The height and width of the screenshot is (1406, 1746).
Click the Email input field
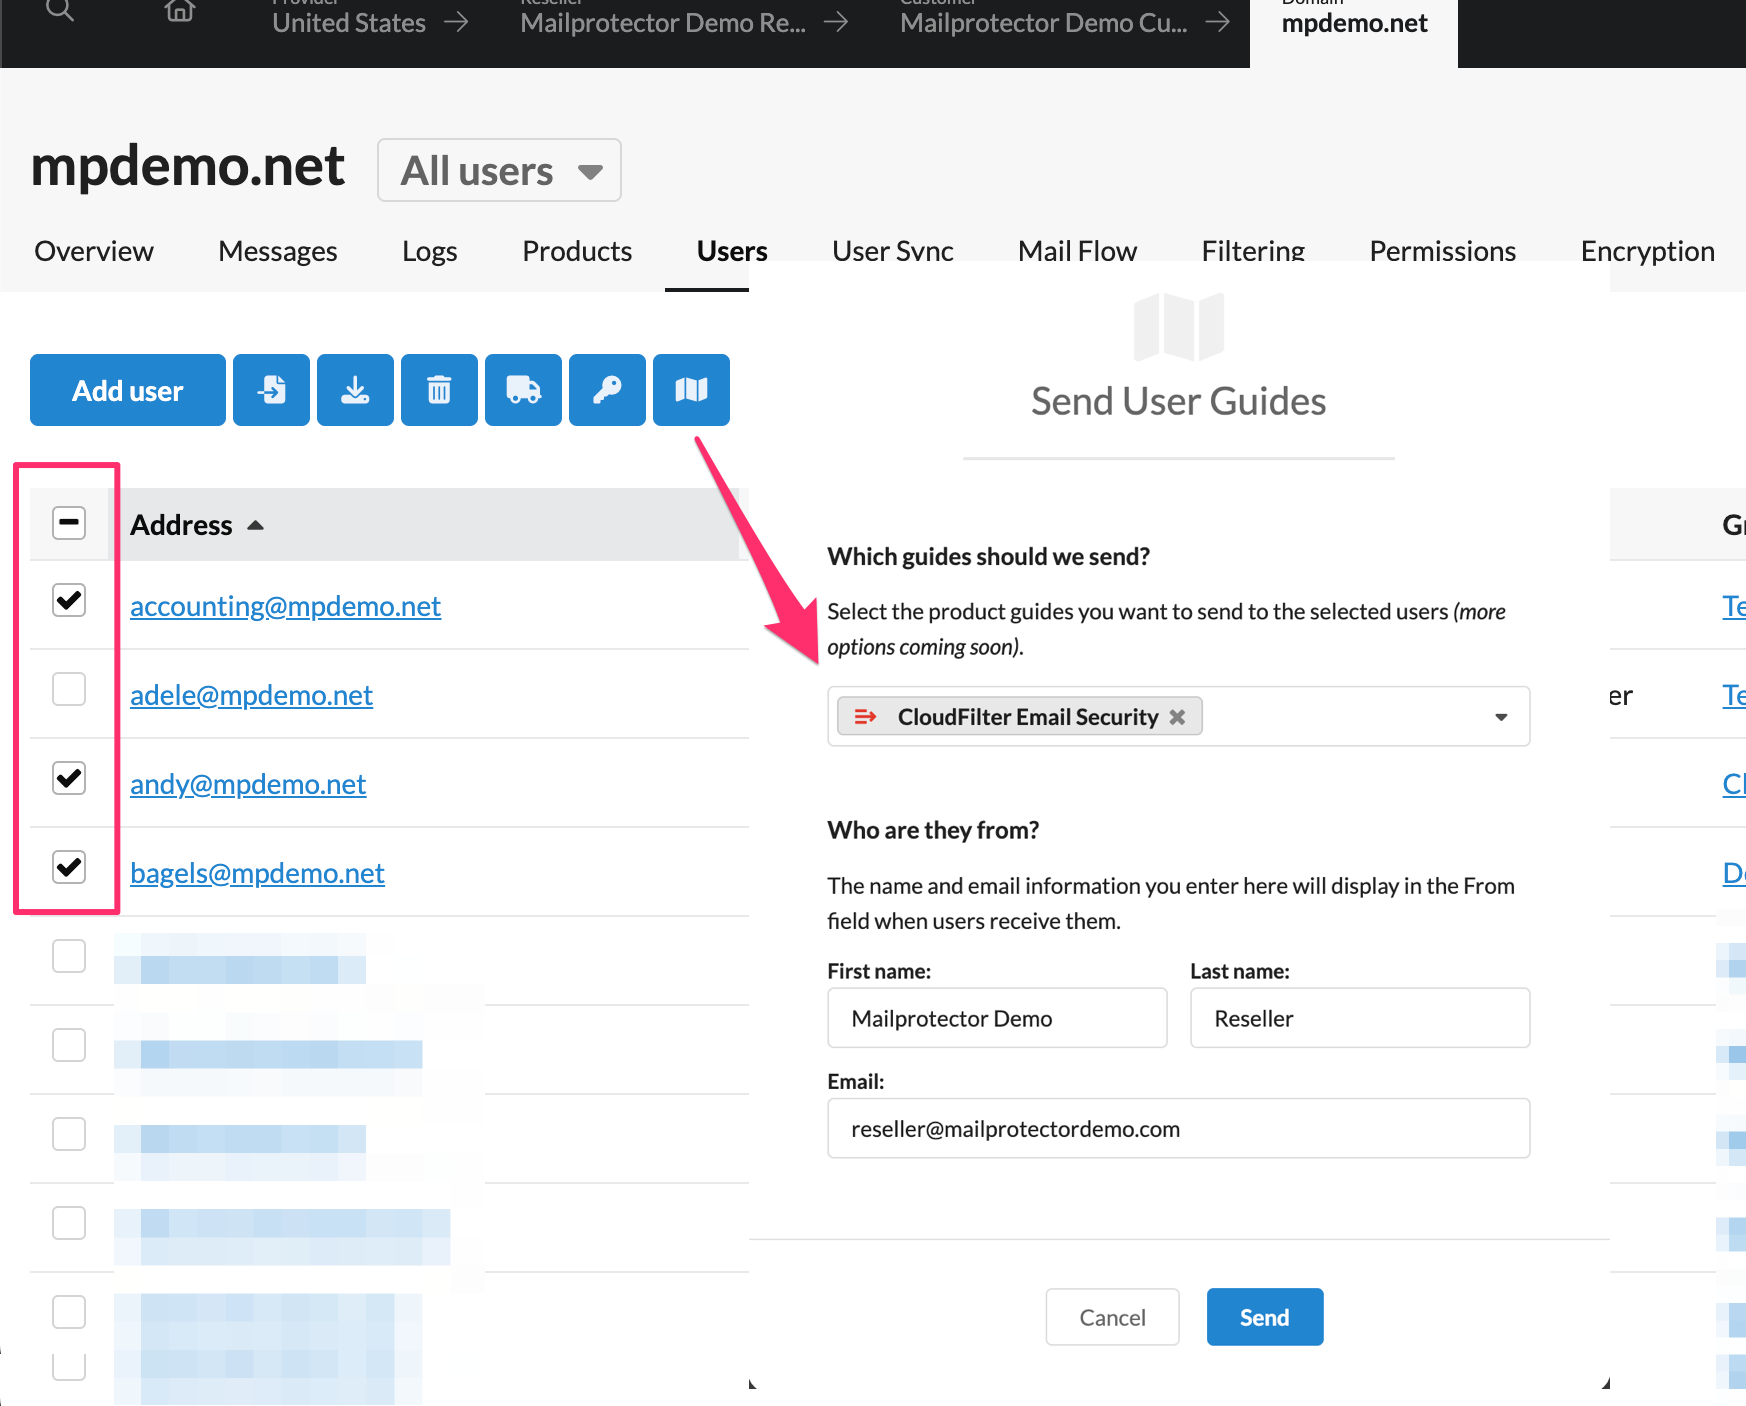pyautogui.click(x=1179, y=1128)
